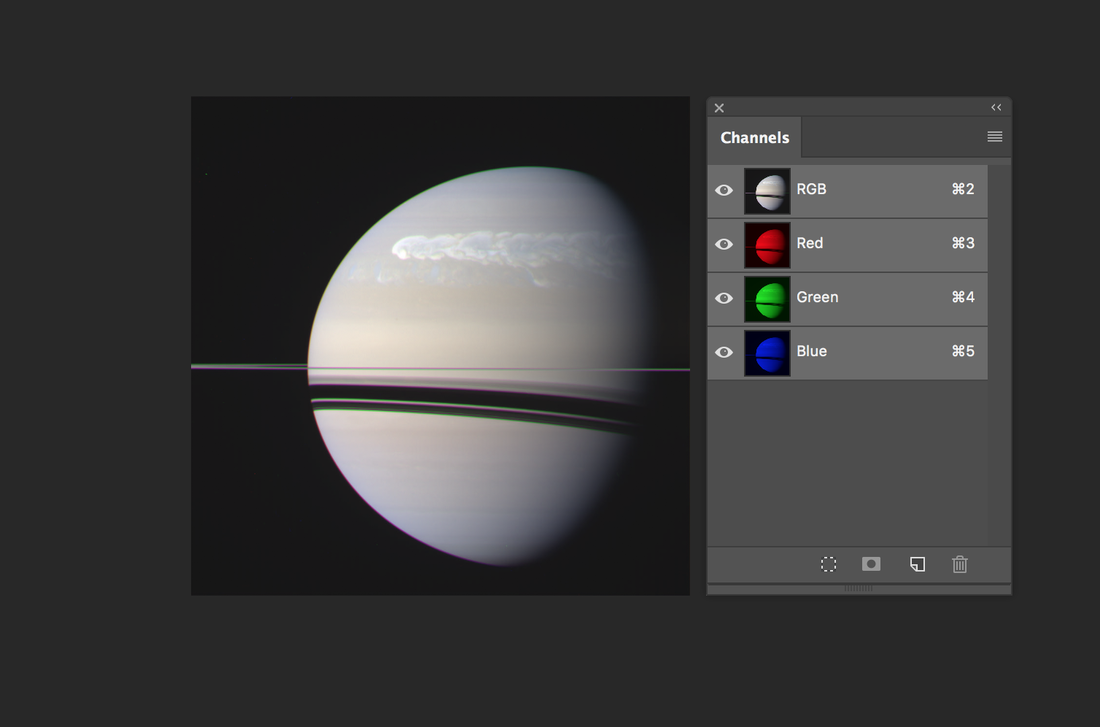Viewport: 1100px width, 727px height.
Task: Click the Save selection as channel icon
Action: 871,564
